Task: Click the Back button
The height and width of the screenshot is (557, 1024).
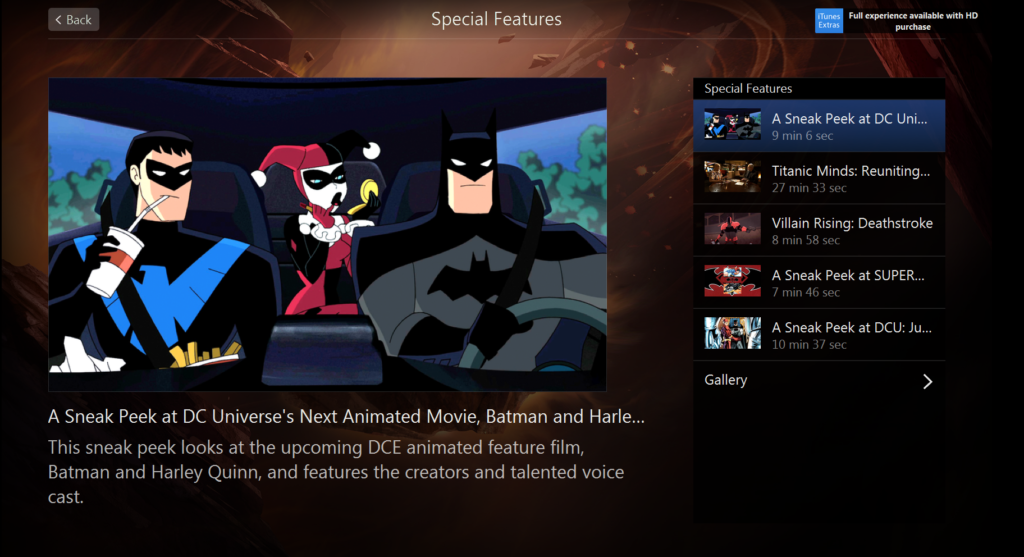Action: point(74,20)
